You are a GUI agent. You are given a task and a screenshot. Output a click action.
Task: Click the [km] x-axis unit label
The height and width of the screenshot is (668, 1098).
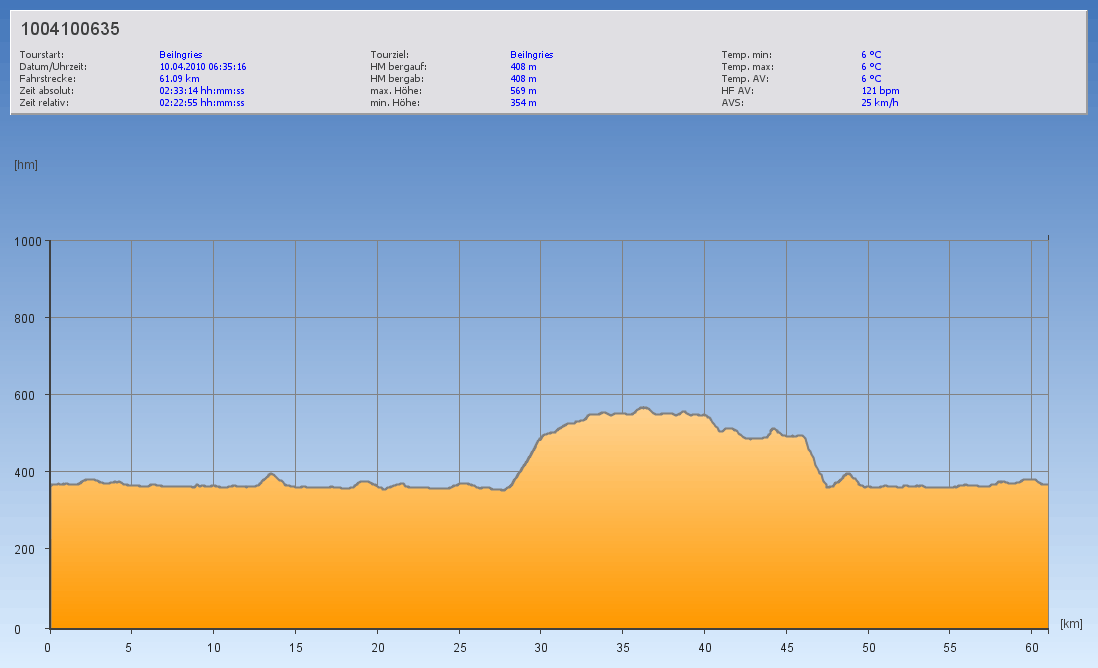[1071, 624]
